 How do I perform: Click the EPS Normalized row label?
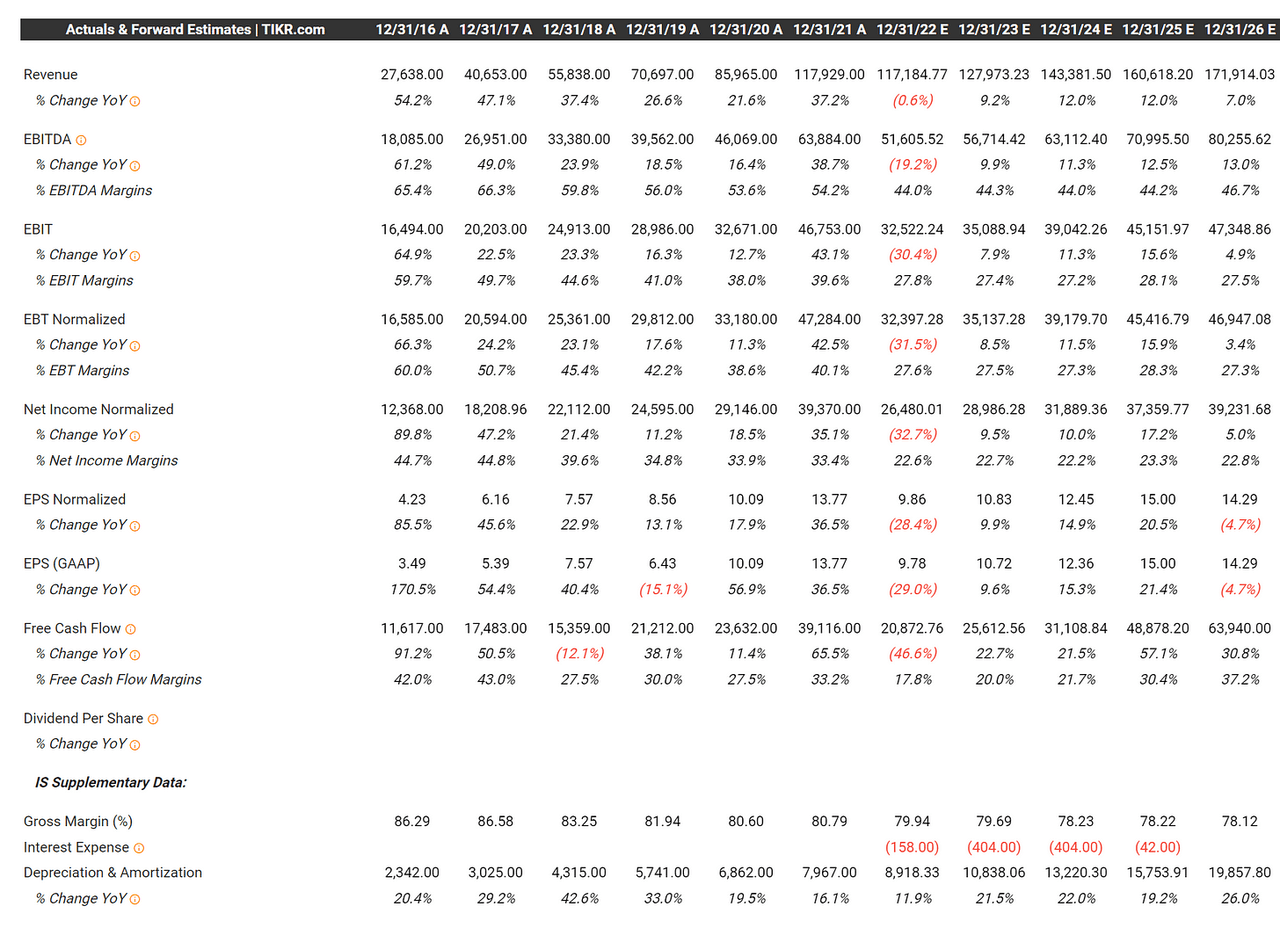point(75,500)
